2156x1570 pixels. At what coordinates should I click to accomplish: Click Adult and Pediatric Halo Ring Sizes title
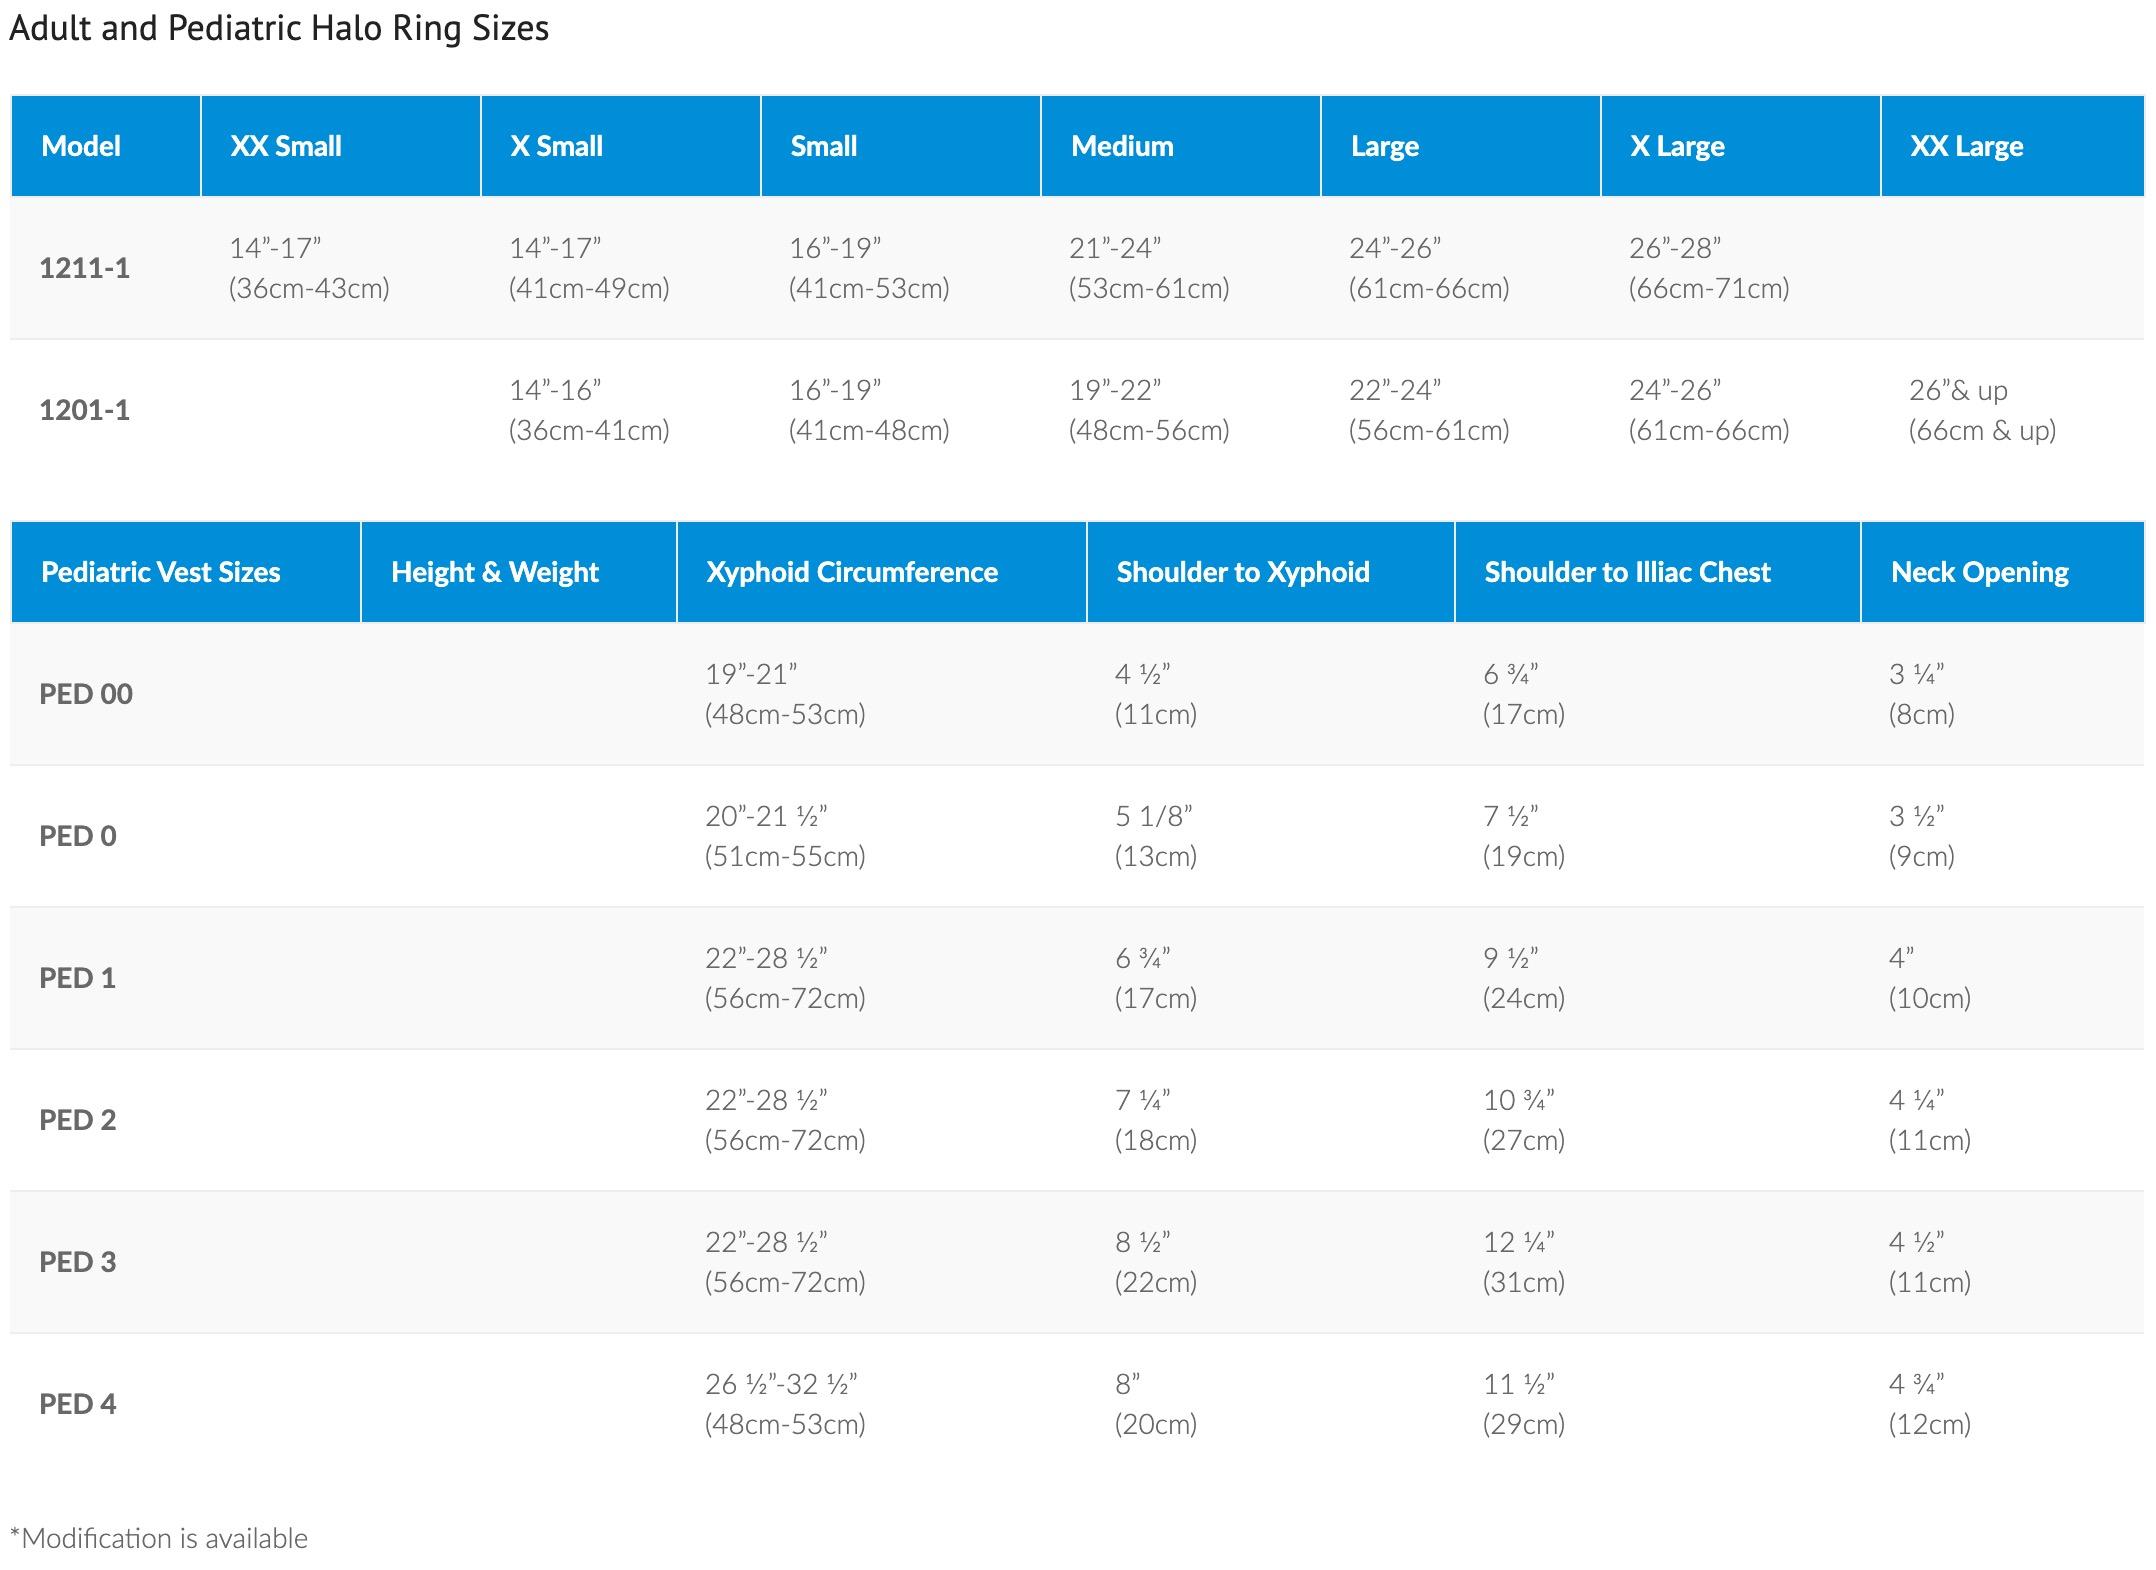pyautogui.click(x=279, y=28)
